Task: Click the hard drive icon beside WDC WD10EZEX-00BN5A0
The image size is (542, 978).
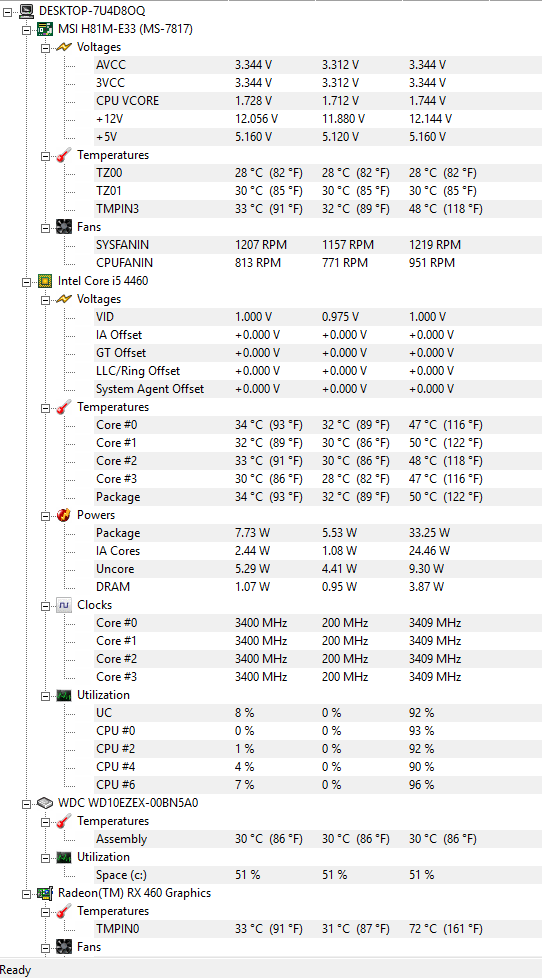Action: pos(46,803)
